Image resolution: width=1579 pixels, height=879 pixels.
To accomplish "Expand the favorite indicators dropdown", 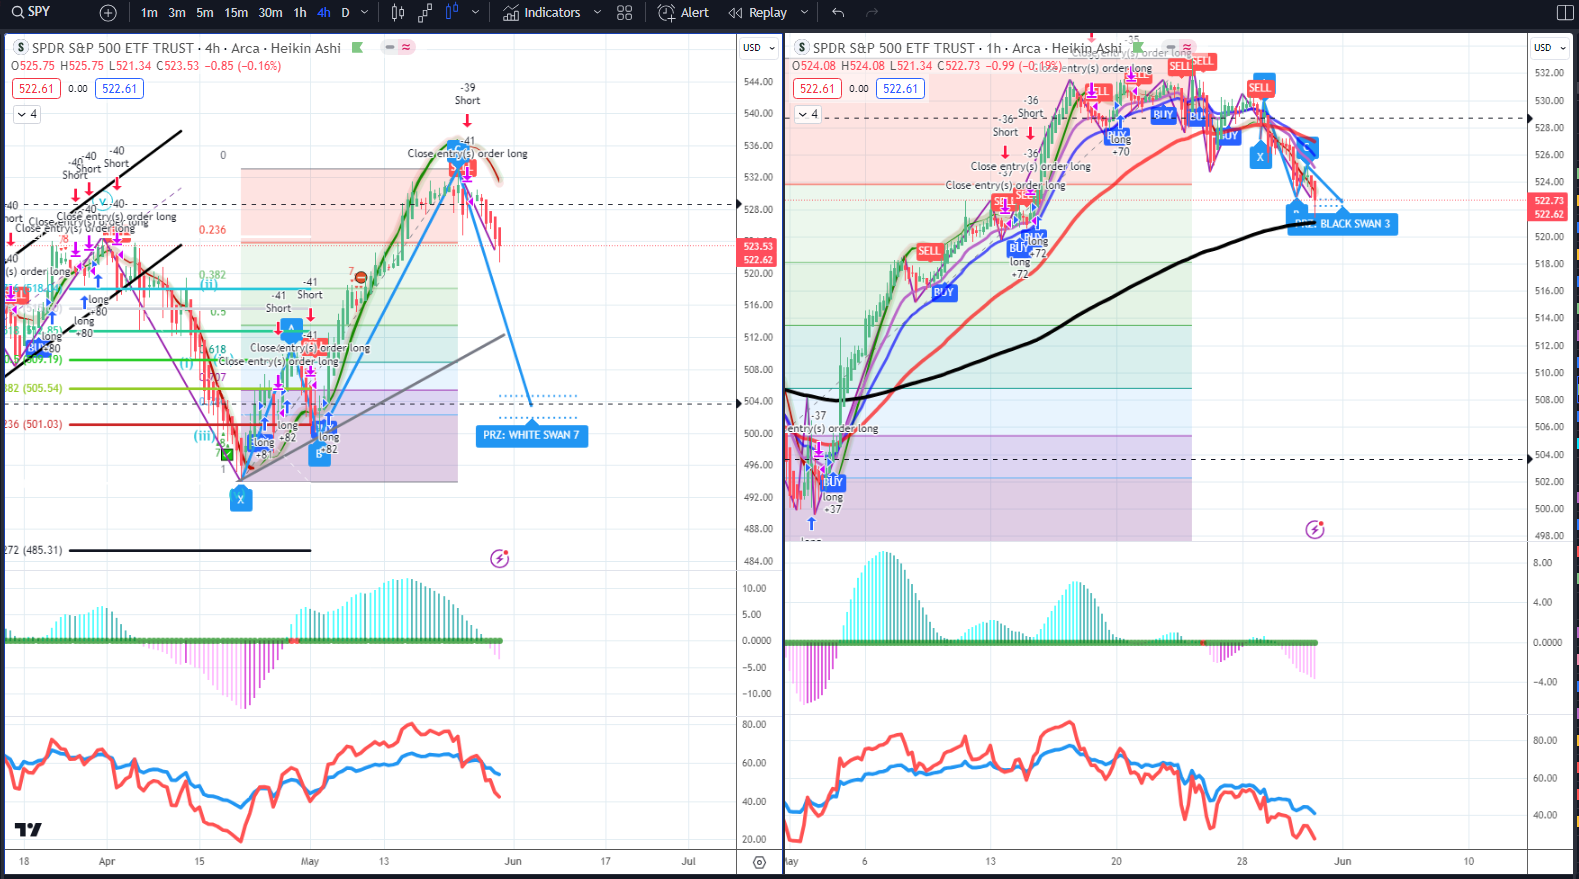I will point(597,13).
